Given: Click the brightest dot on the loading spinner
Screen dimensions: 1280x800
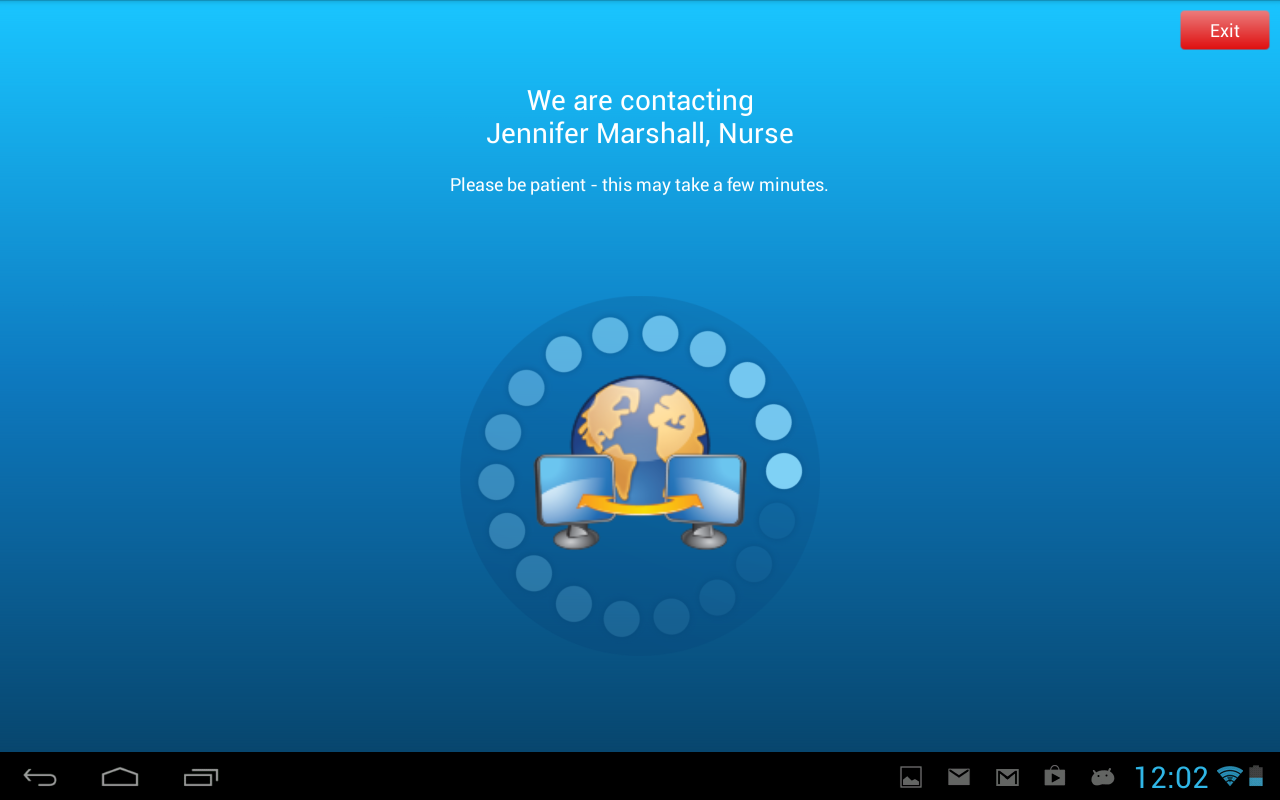Looking at the screenshot, I should click(x=784, y=471).
